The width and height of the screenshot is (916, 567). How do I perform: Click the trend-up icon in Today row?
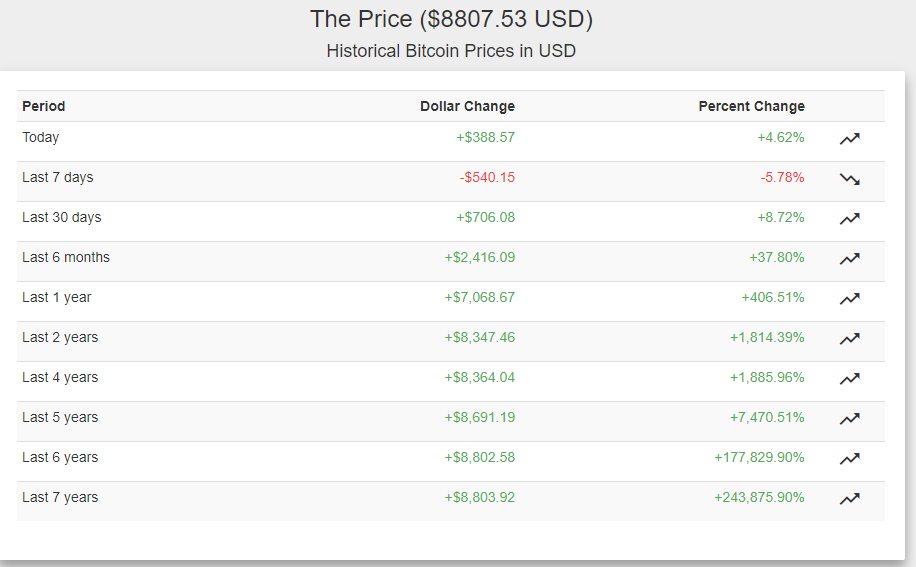[849, 139]
